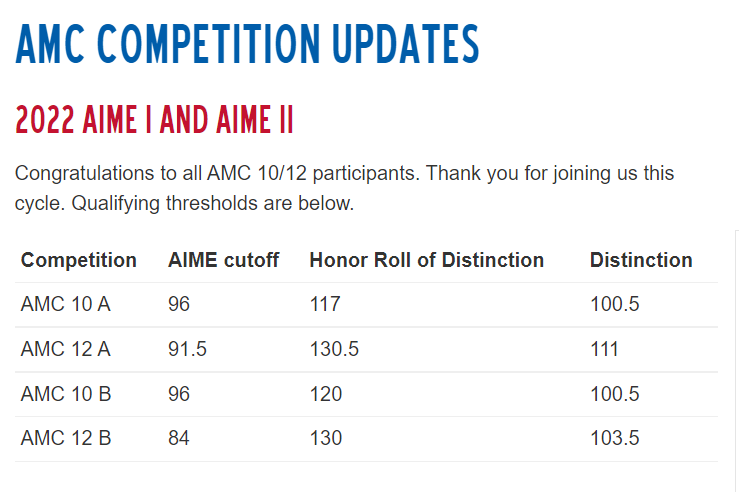Viewport: 739px width, 492px height.
Task: Click the 91.5 AIME cutoff value
Action: (x=188, y=349)
